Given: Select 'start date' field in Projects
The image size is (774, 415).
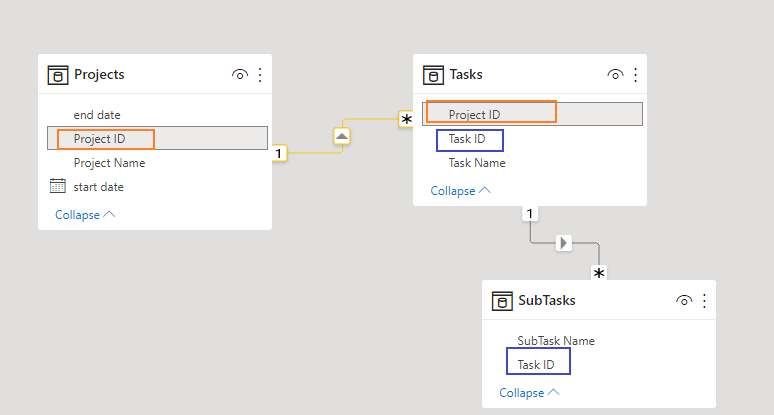Looking at the screenshot, I should [x=98, y=187].
